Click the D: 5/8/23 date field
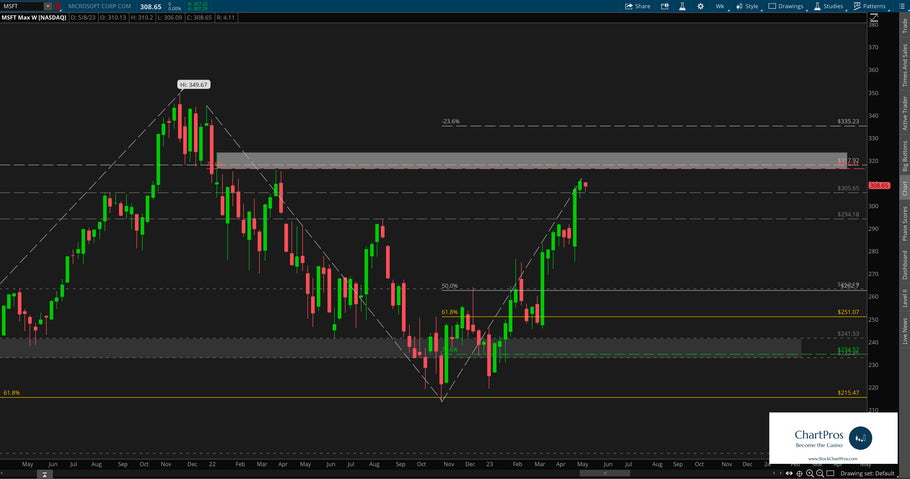This screenshot has width=910, height=479. coord(83,17)
